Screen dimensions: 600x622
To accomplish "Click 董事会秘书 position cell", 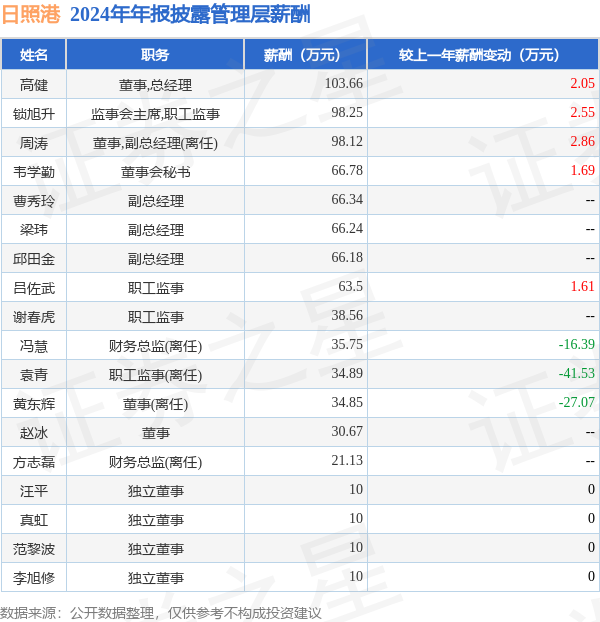I will [155, 172].
